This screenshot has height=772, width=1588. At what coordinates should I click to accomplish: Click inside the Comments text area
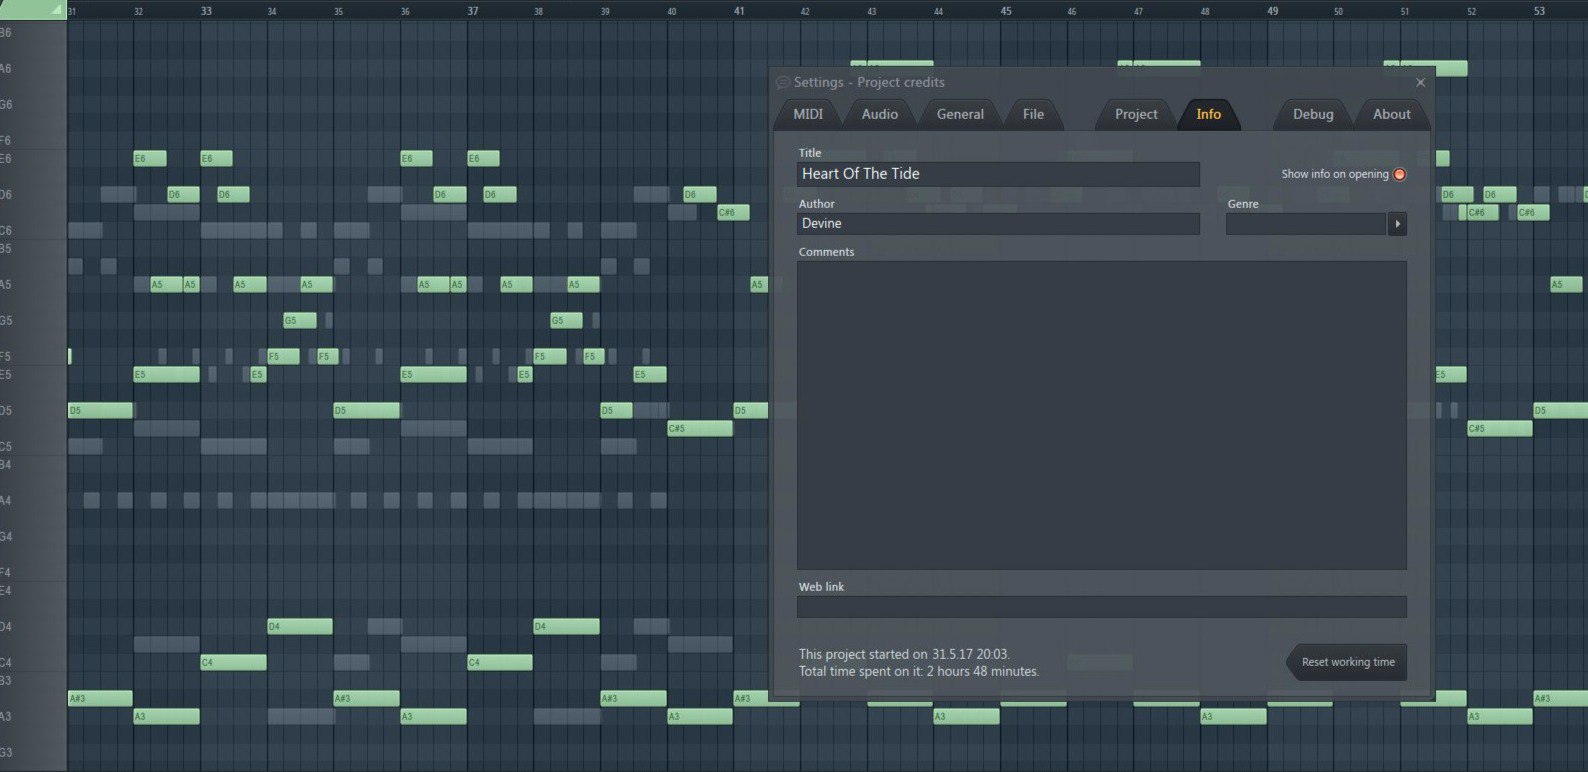tap(1101, 415)
